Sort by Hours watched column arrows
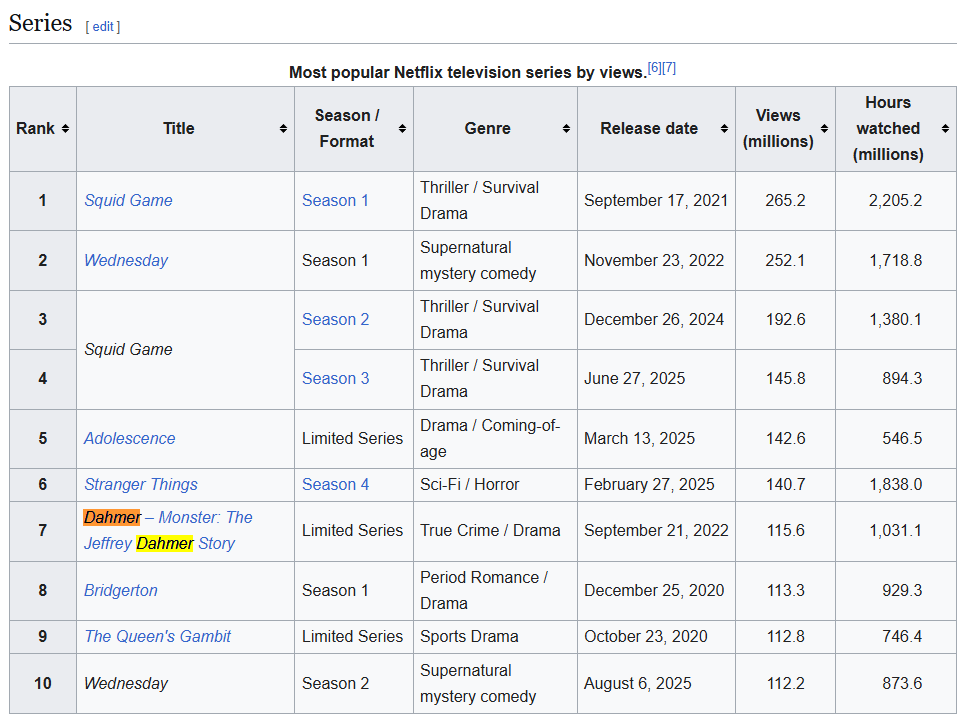 (x=945, y=129)
